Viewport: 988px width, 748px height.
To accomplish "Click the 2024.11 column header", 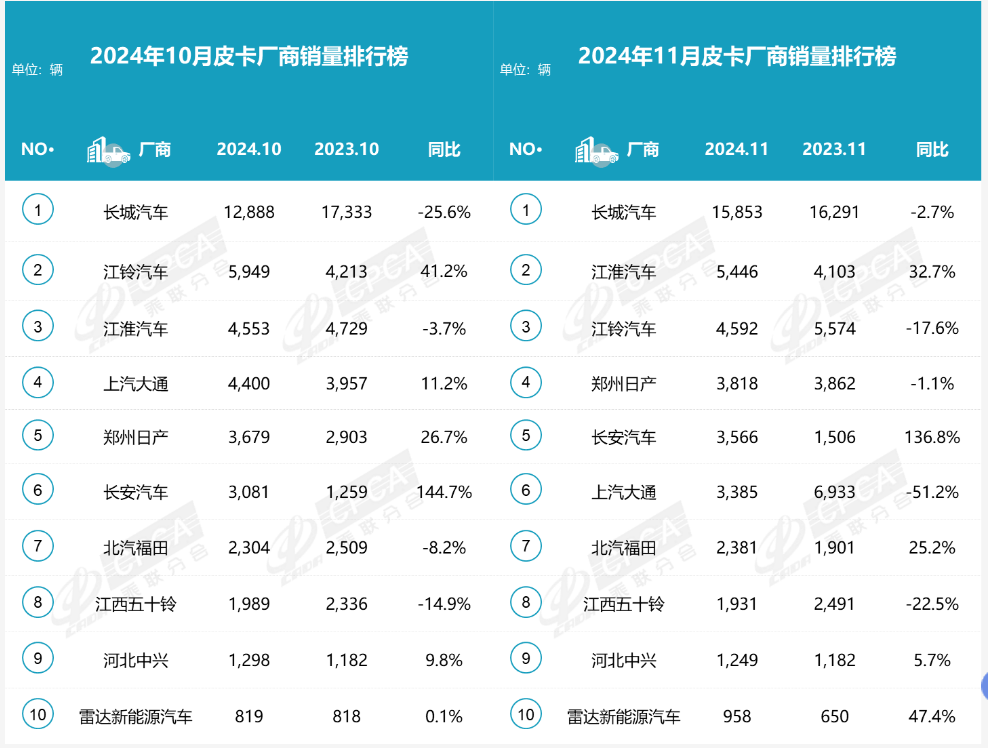I will pyautogui.click(x=737, y=149).
